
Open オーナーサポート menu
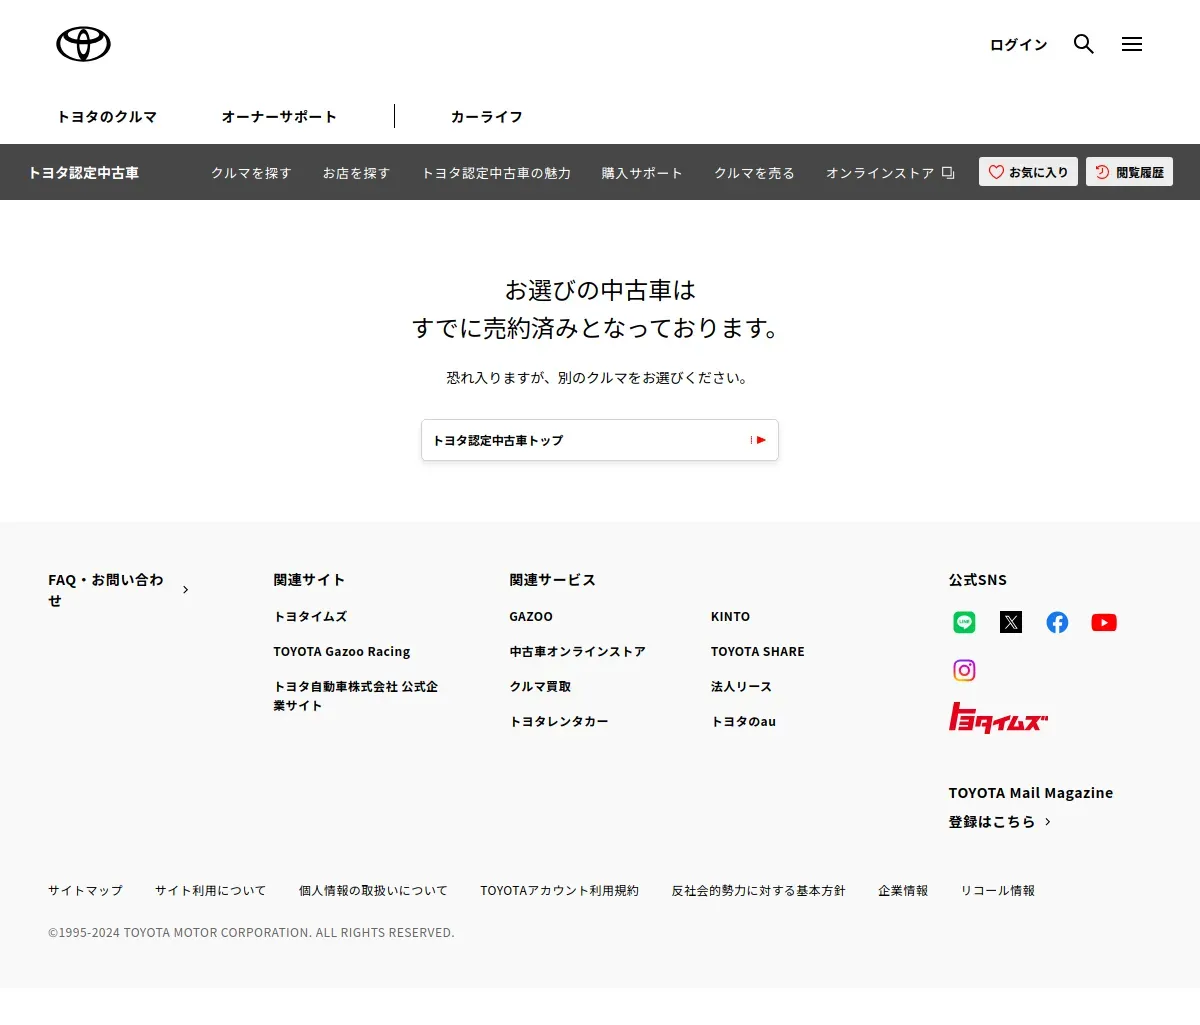point(279,117)
